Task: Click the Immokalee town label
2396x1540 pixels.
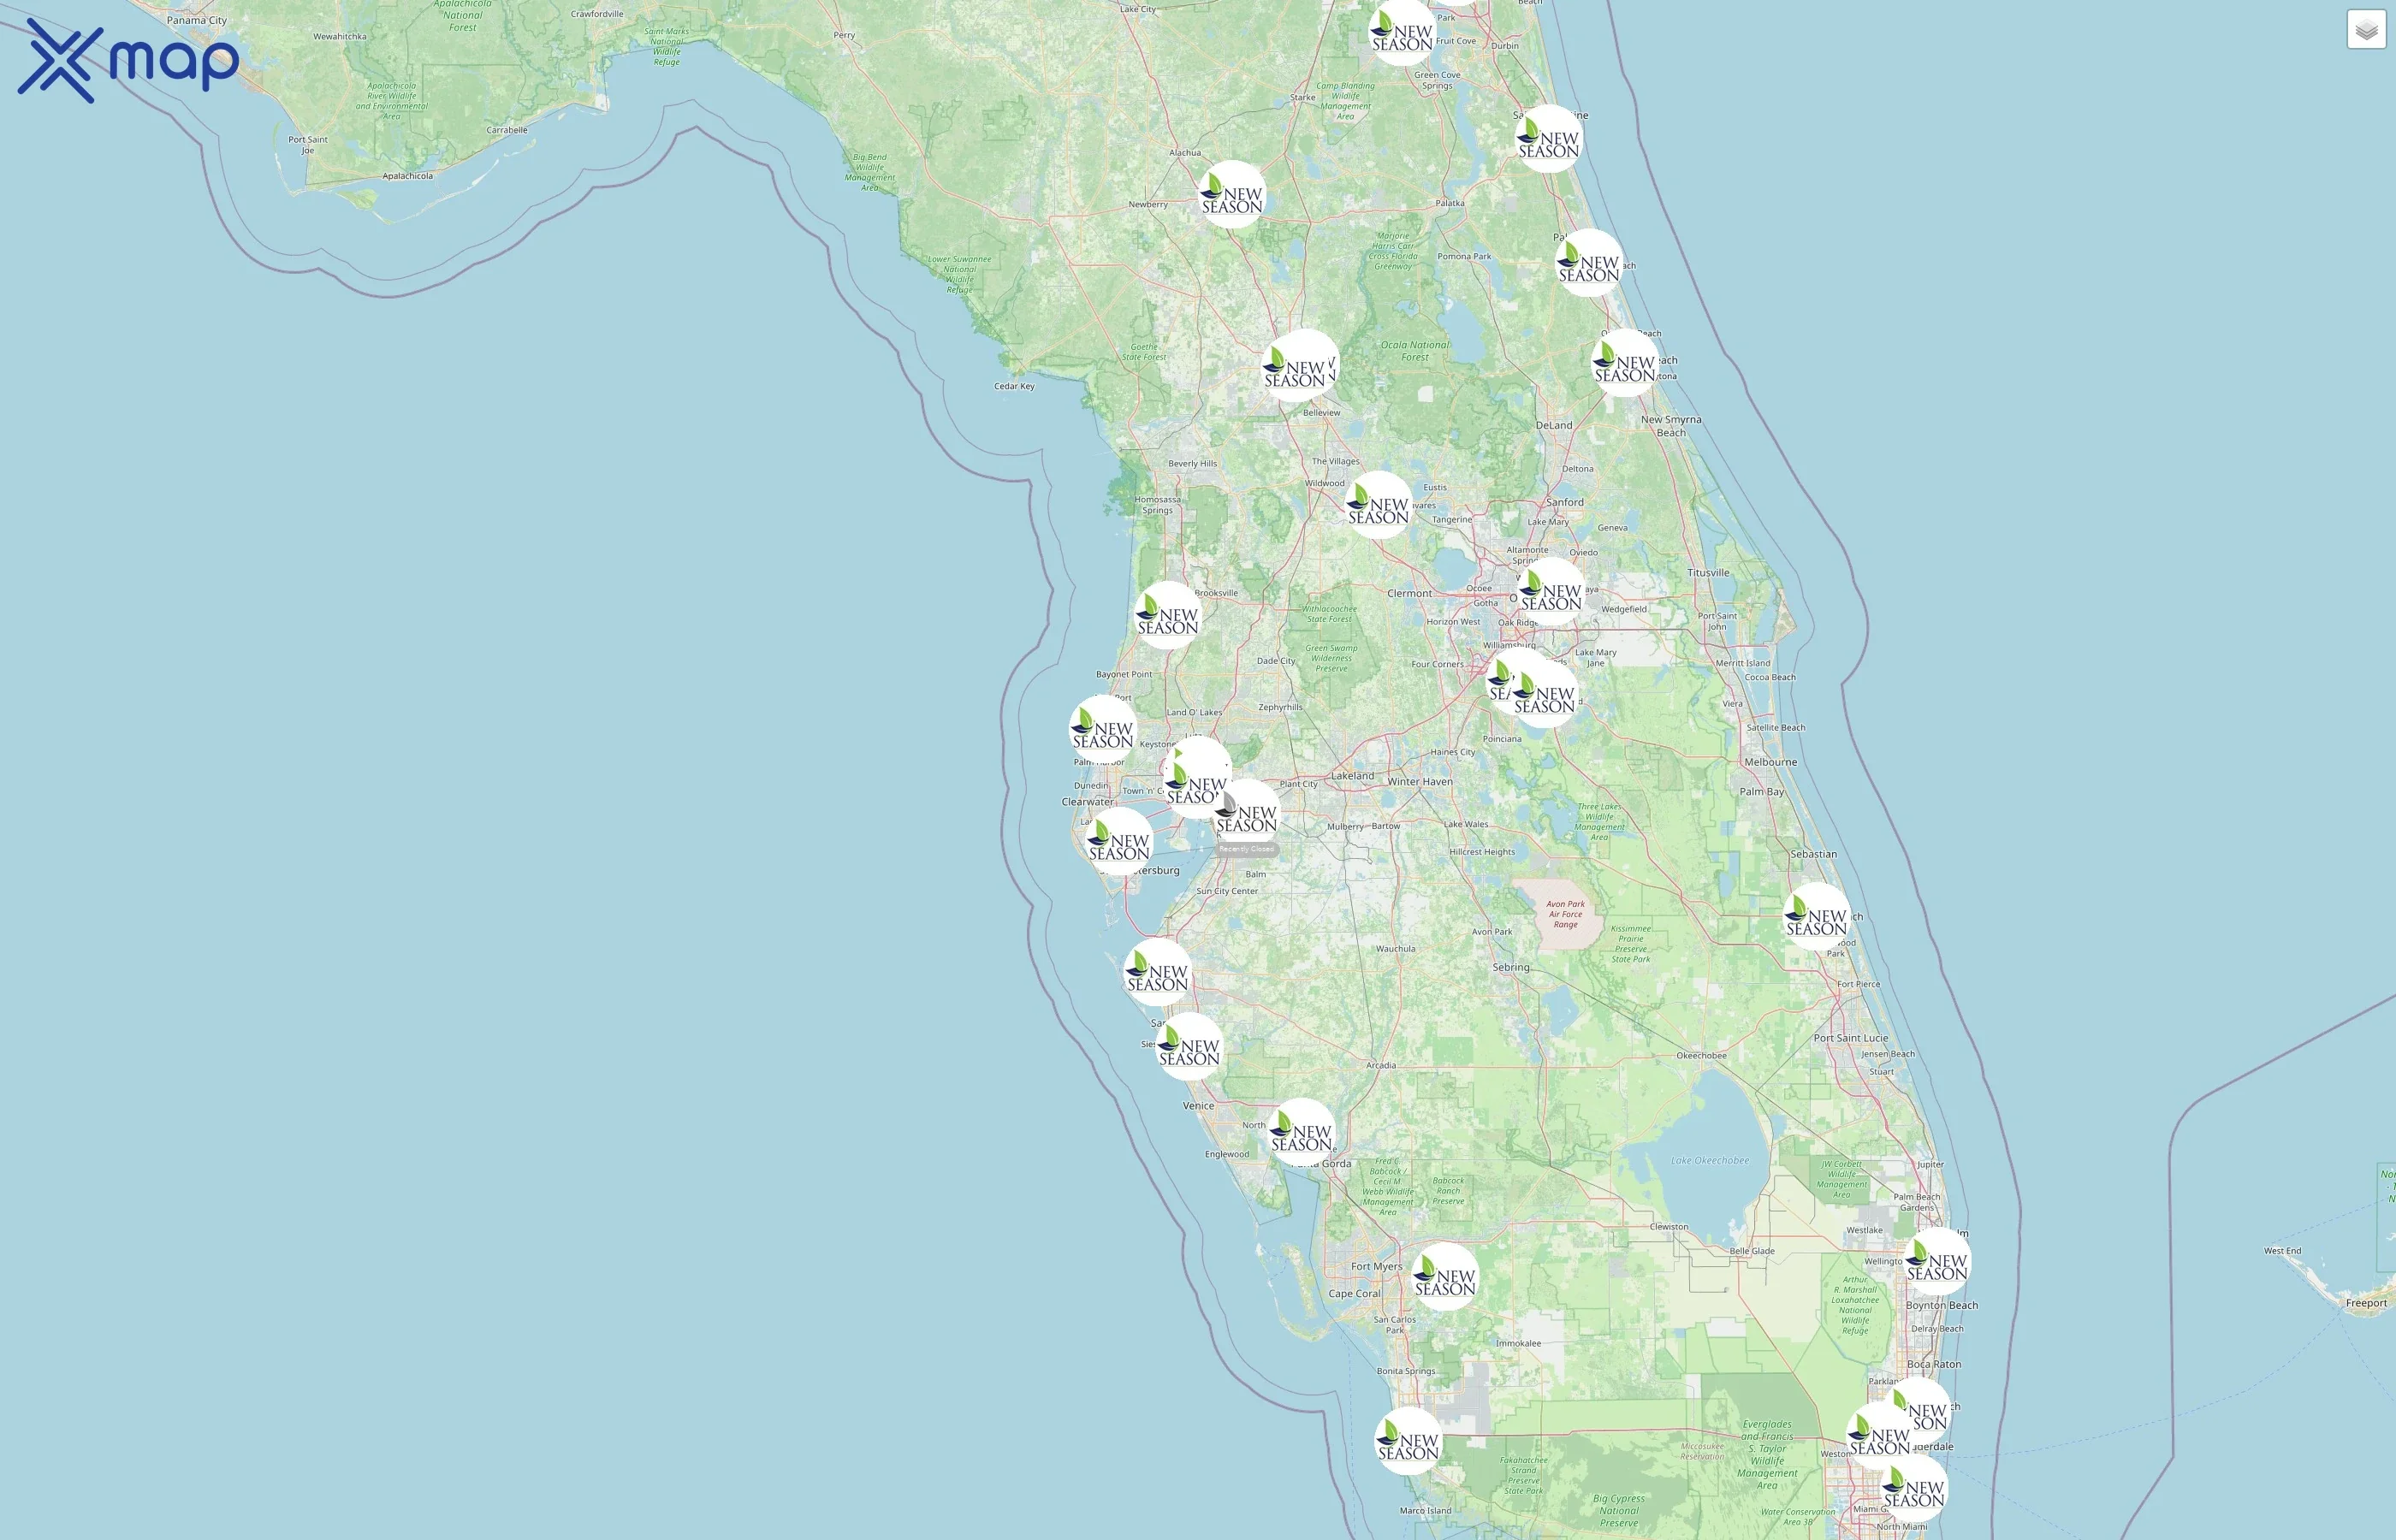Action: click(x=1518, y=1344)
